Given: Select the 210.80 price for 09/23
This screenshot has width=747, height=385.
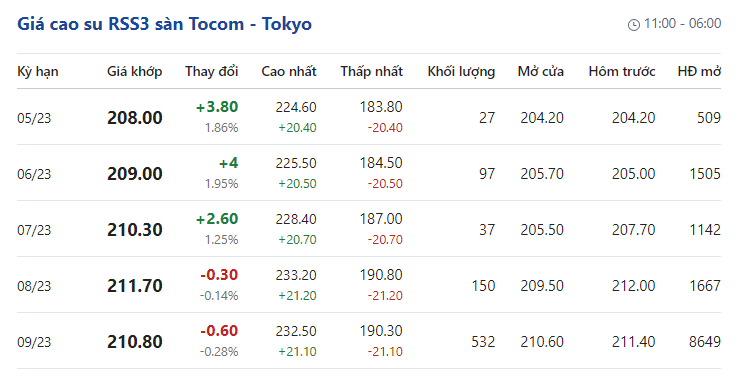Looking at the screenshot, I should 135,342.
